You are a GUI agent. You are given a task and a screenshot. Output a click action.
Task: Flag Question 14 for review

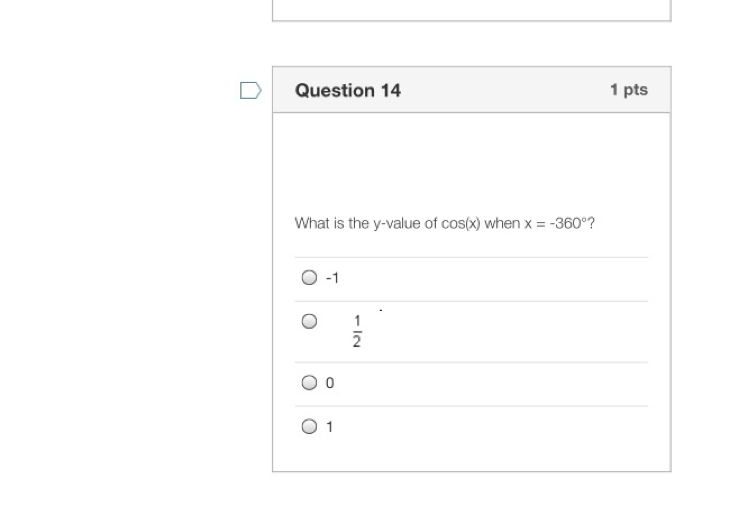[x=251, y=91]
